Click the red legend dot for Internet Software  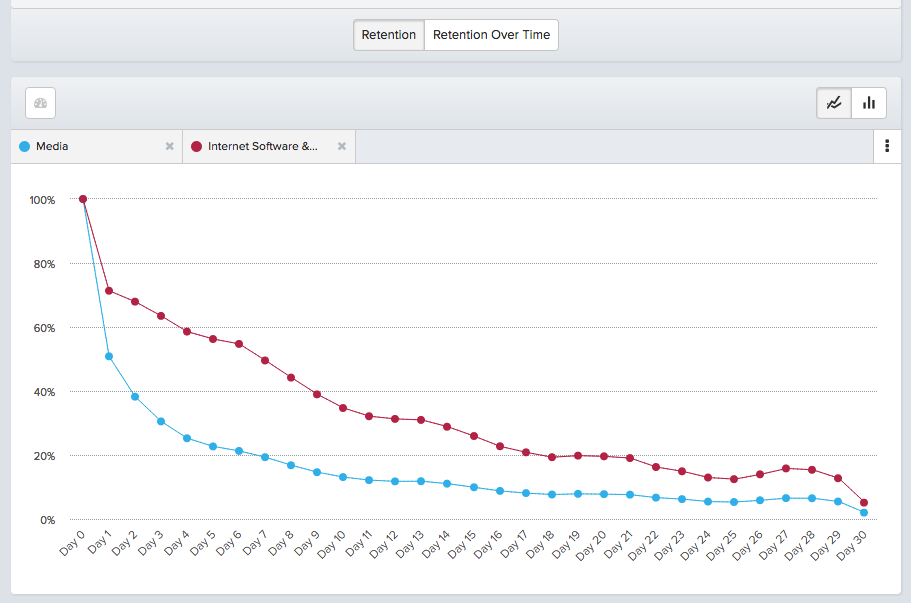196,146
